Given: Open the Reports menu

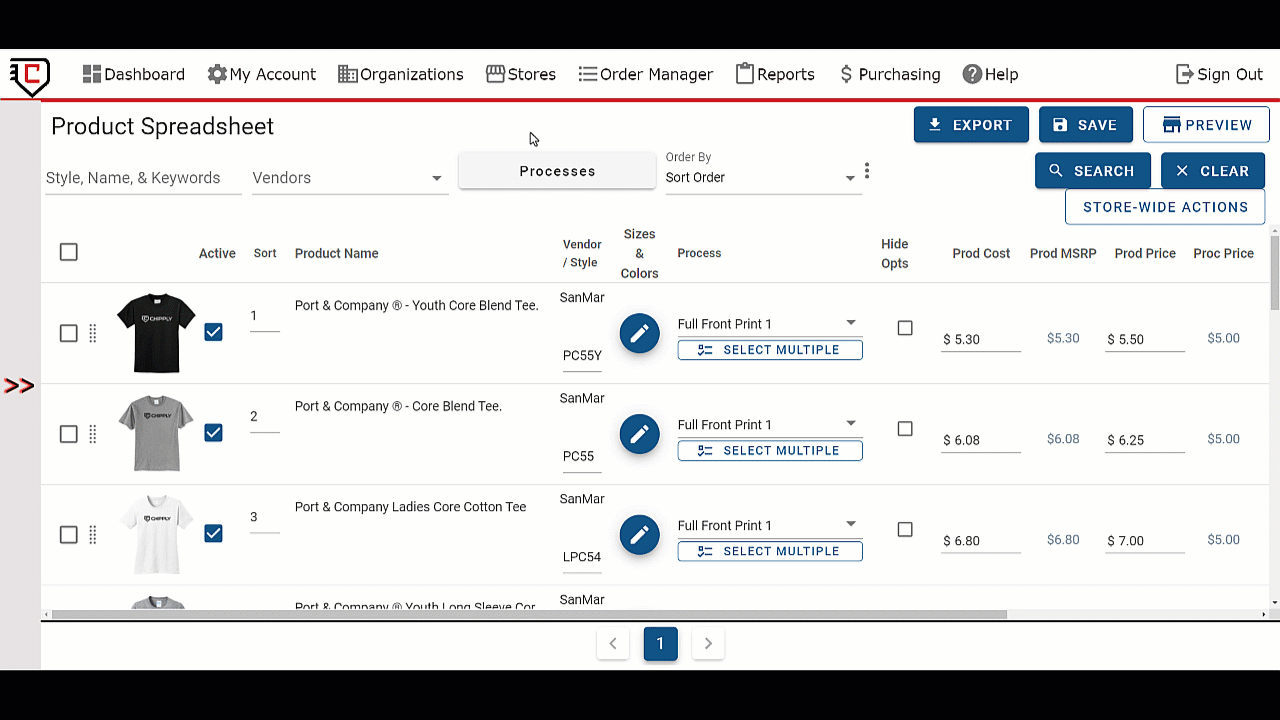Looking at the screenshot, I should pyautogui.click(x=775, y=74).
